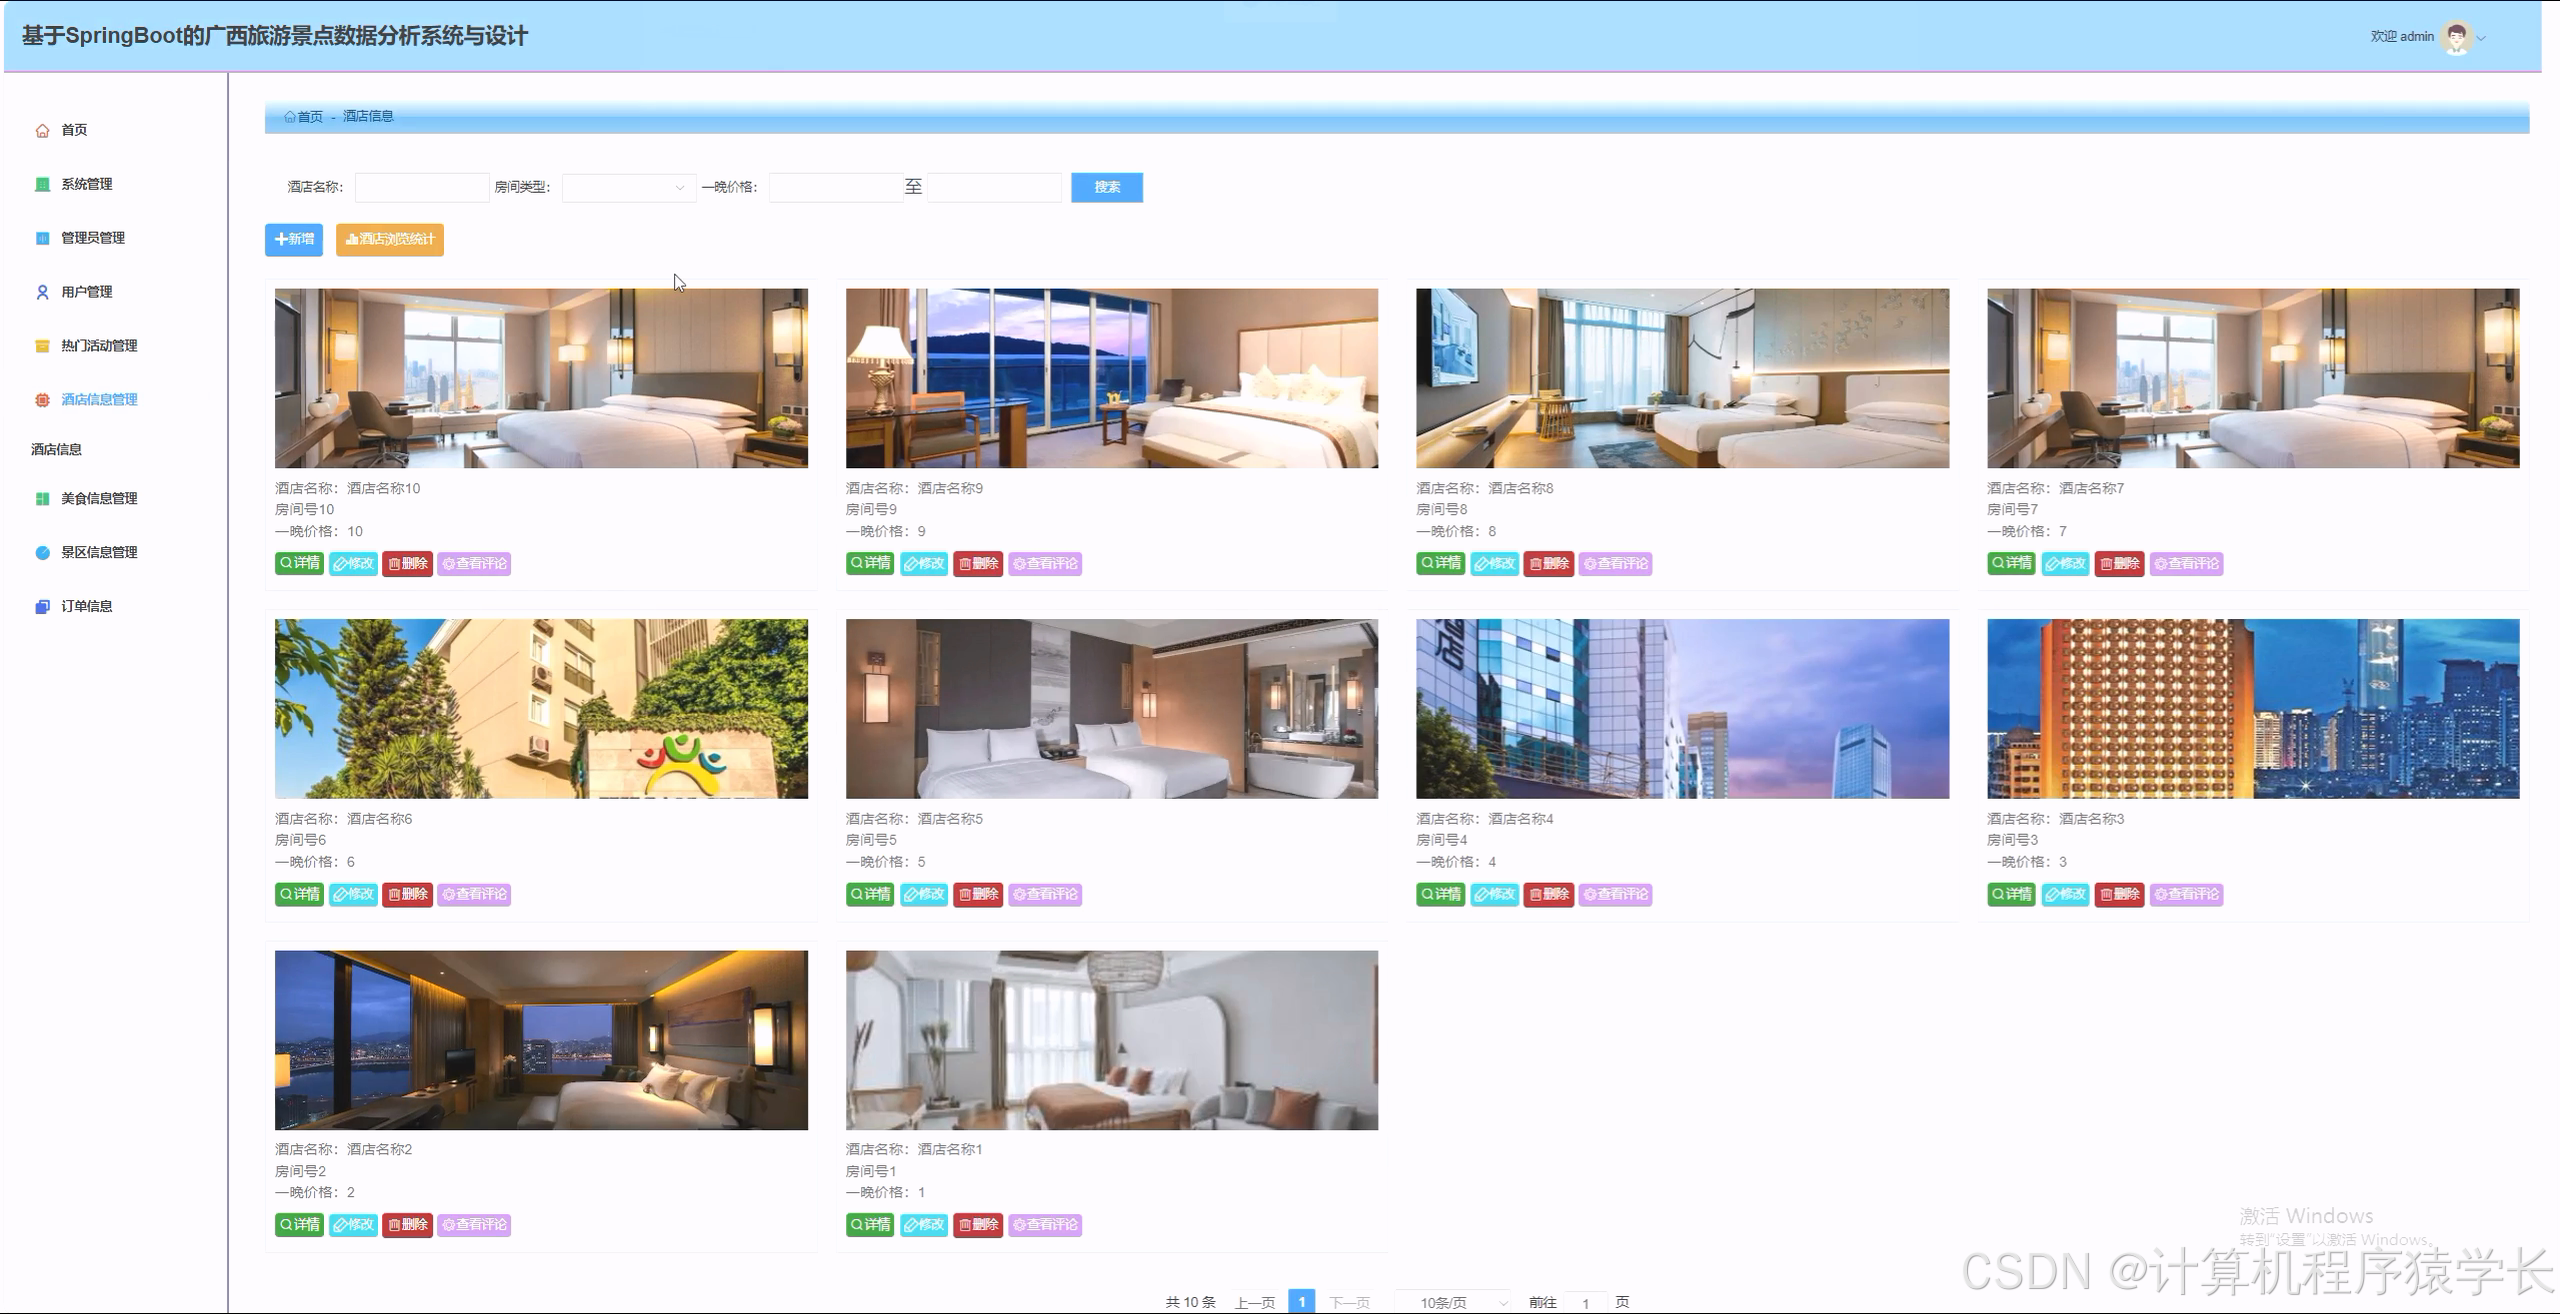Expand the admin menu arrow beside the avatar
Image resolution: width=2560 pixels, height=1314 pixels.
tap(2482, 38)
